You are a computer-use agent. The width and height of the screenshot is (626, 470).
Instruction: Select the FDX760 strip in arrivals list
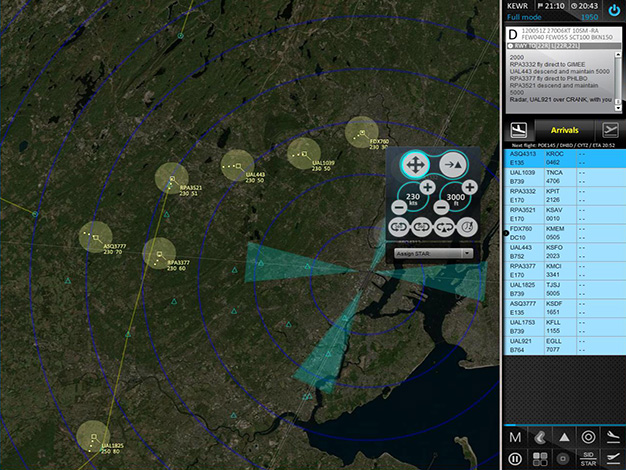pos(565,233)
